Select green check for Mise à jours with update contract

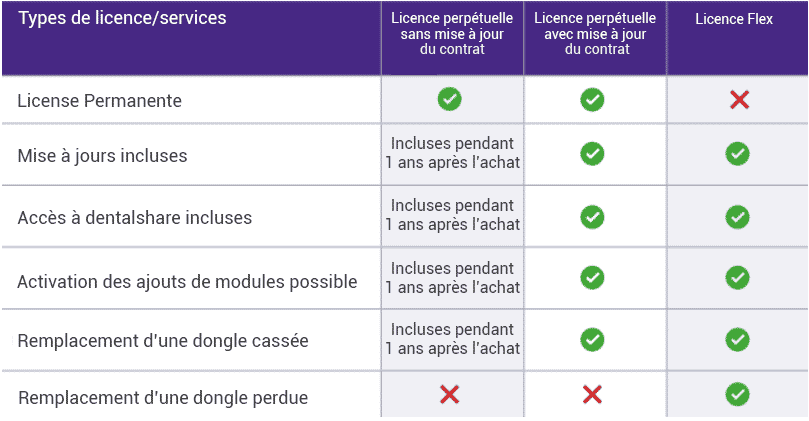[x=592, y=154]
